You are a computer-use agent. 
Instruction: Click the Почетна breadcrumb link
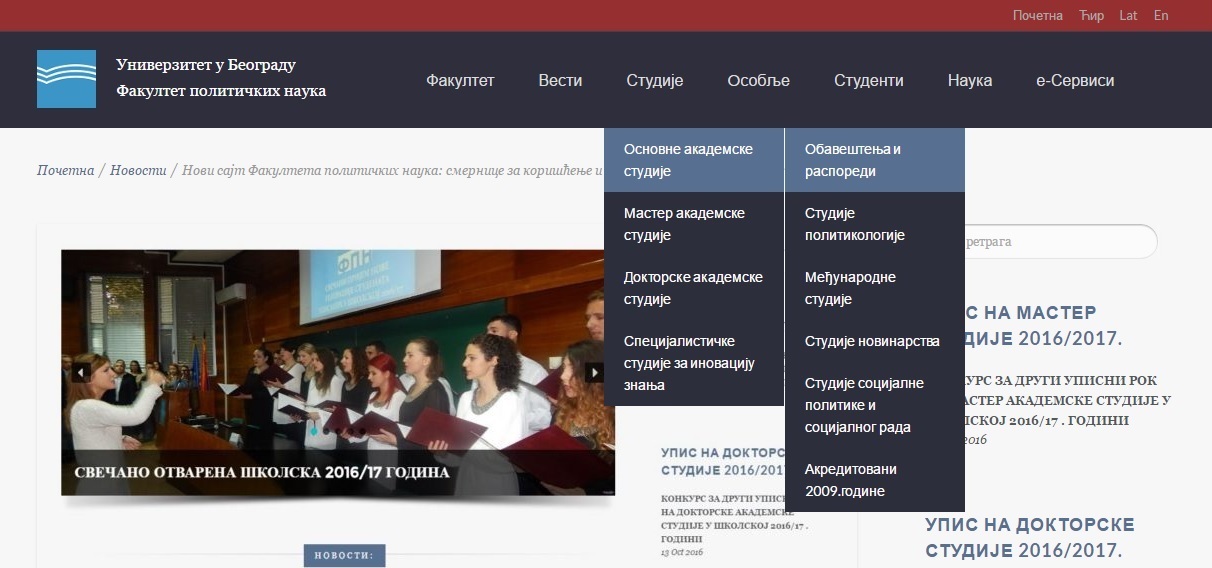coord(65,170)
